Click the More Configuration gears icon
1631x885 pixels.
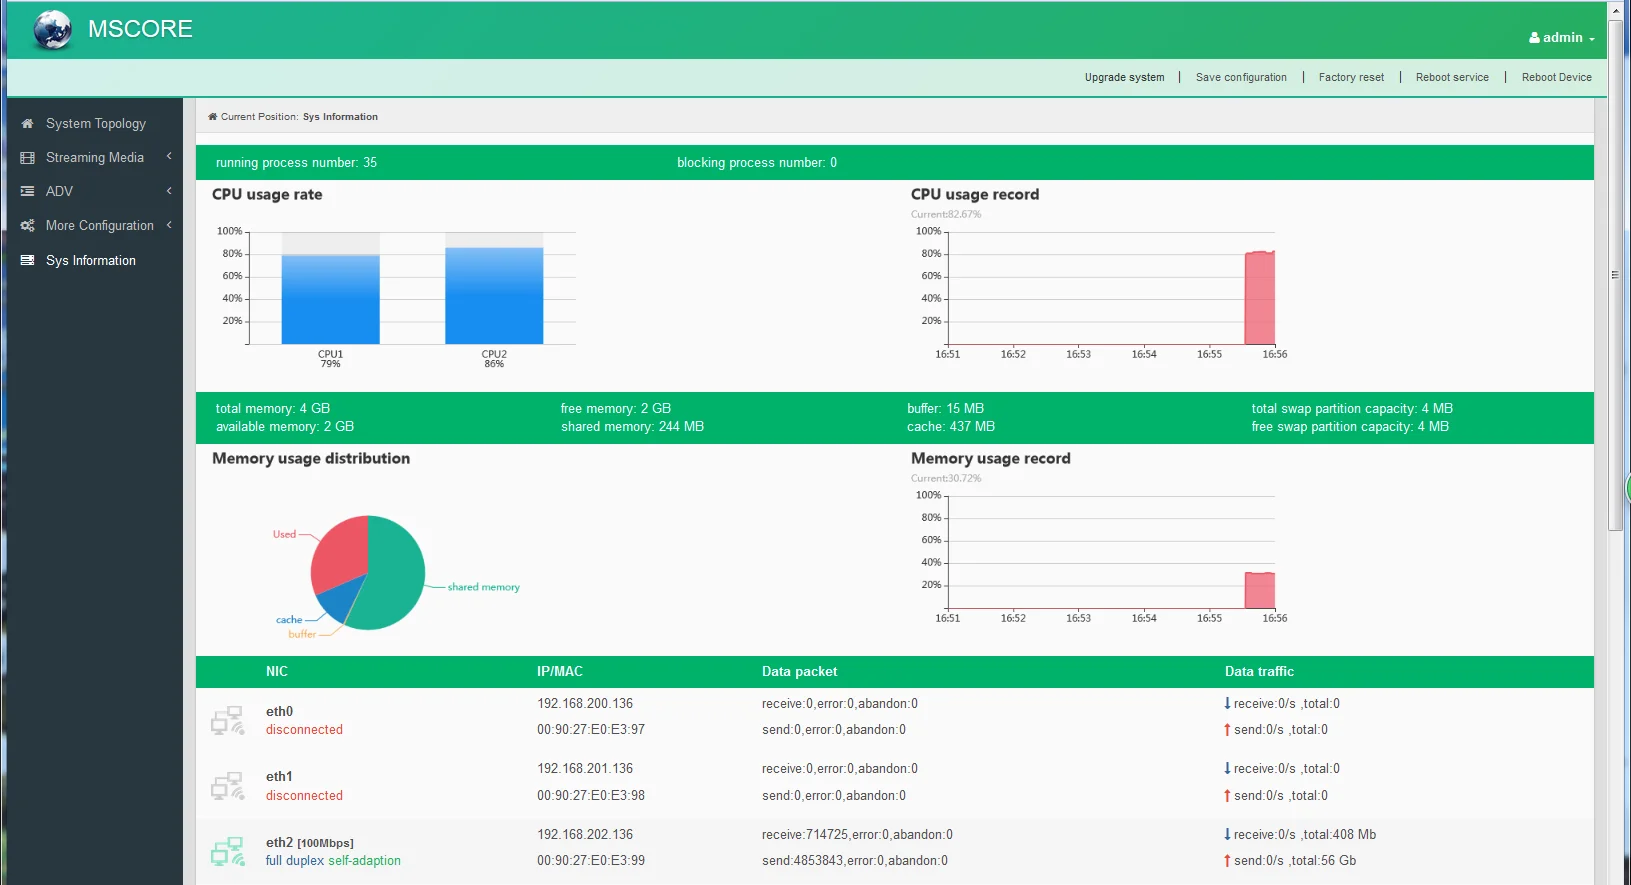(x=27, y=226)
